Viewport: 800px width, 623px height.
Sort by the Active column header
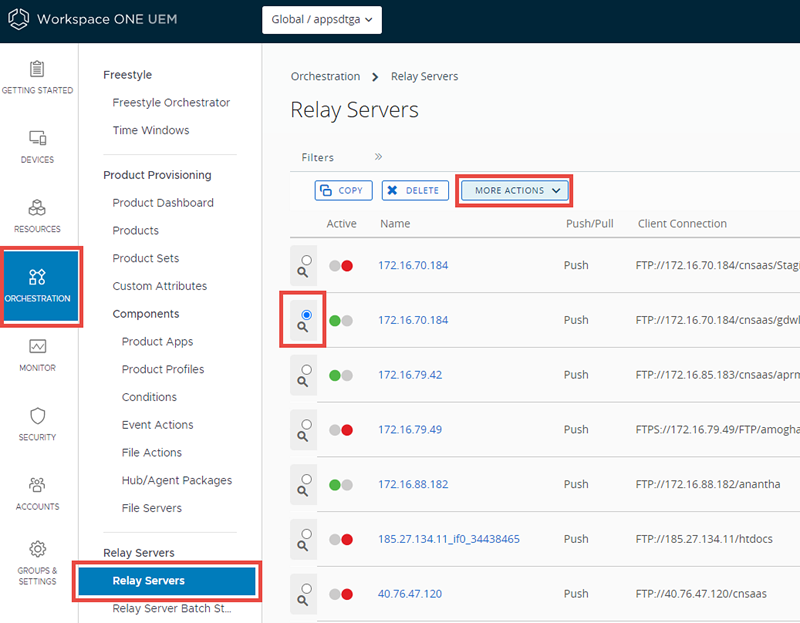pos(341,223)
